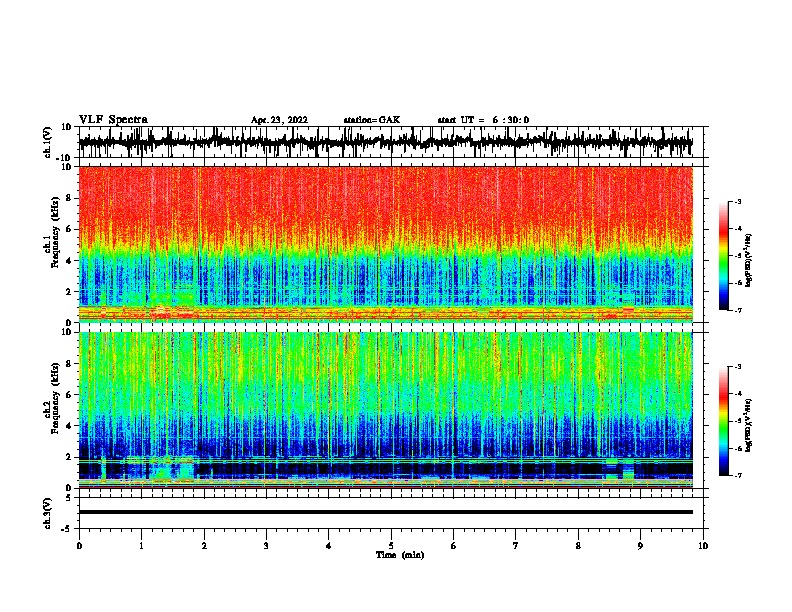Click the "-3" label on the ch.1 colorbar
This screenshot has width=792, height=612.
pos(738,202)
